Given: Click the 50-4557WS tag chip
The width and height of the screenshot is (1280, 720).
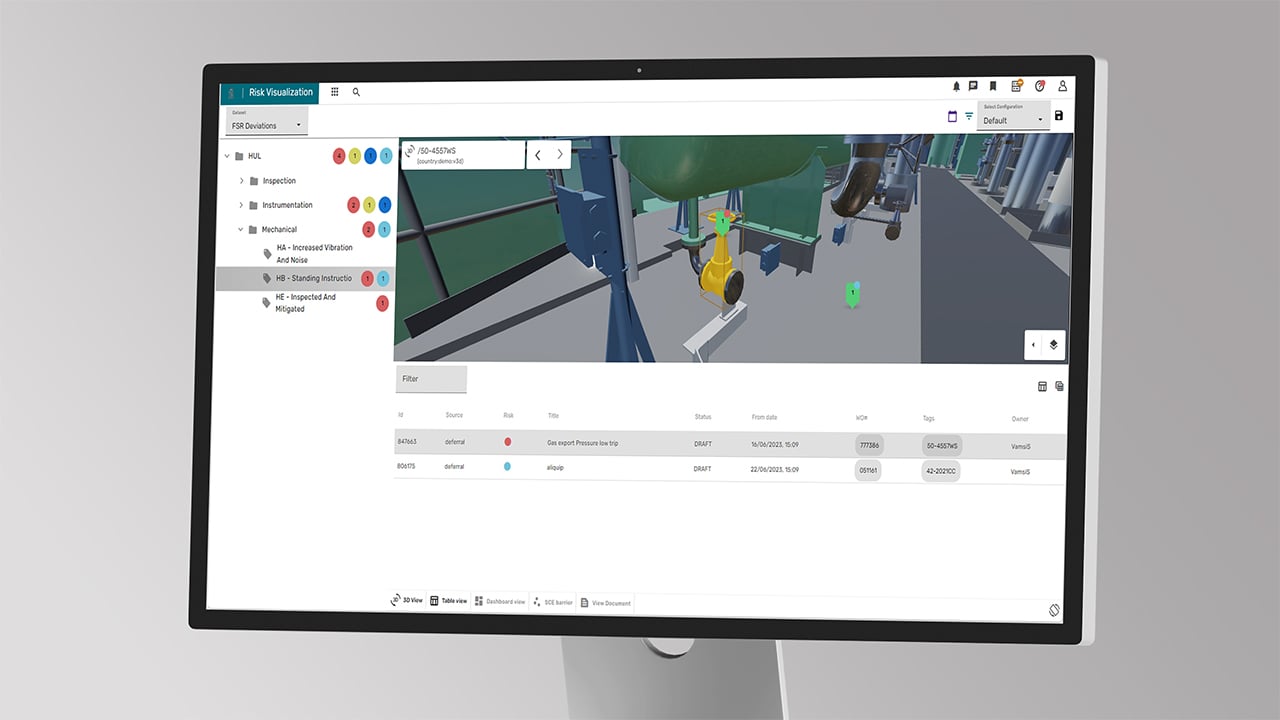Looking at the screenshot, I should tap(941, 445).
